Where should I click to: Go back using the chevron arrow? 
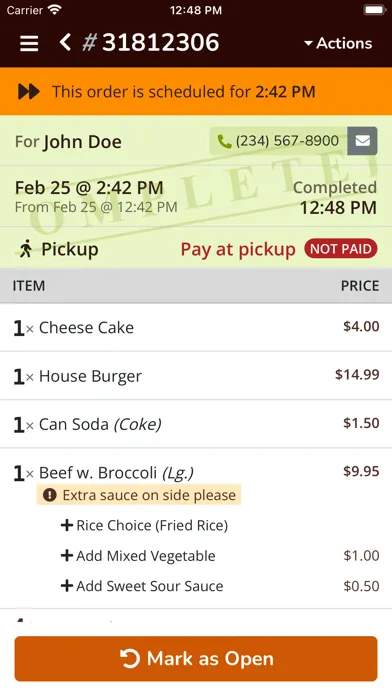click(65, 43)
